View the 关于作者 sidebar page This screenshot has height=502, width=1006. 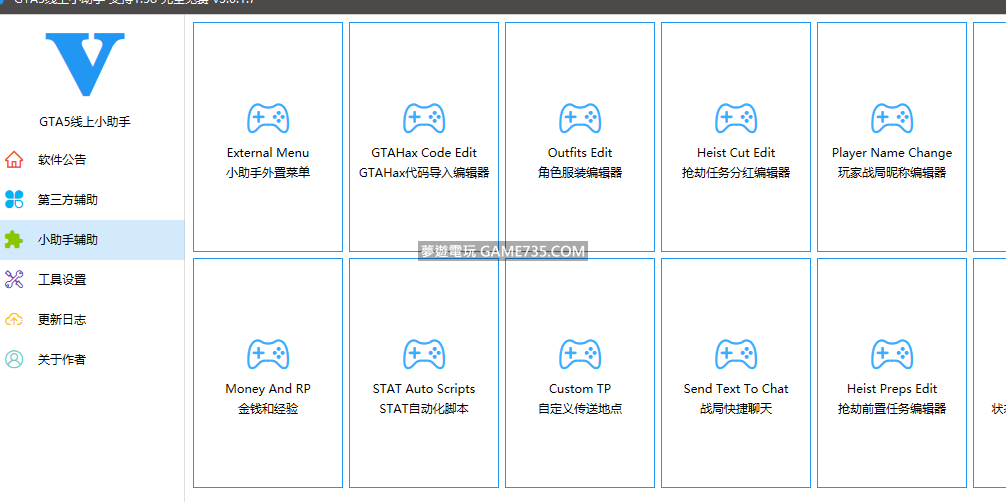pos(92,359)
